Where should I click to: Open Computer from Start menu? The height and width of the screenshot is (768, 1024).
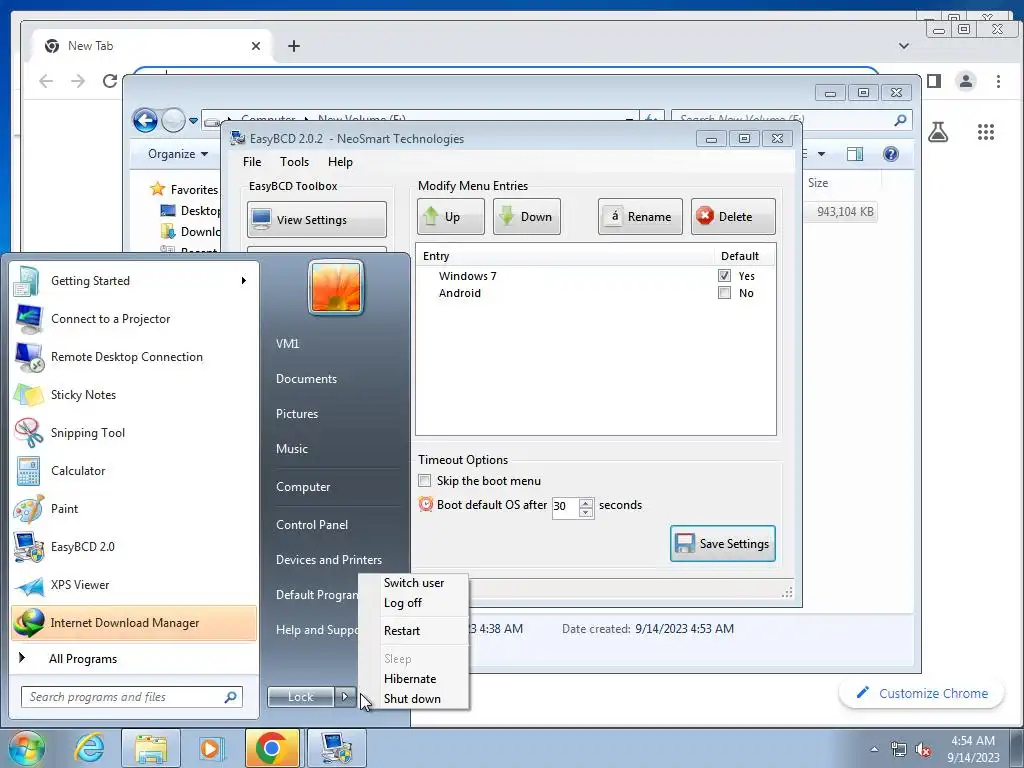coord(303,487)
